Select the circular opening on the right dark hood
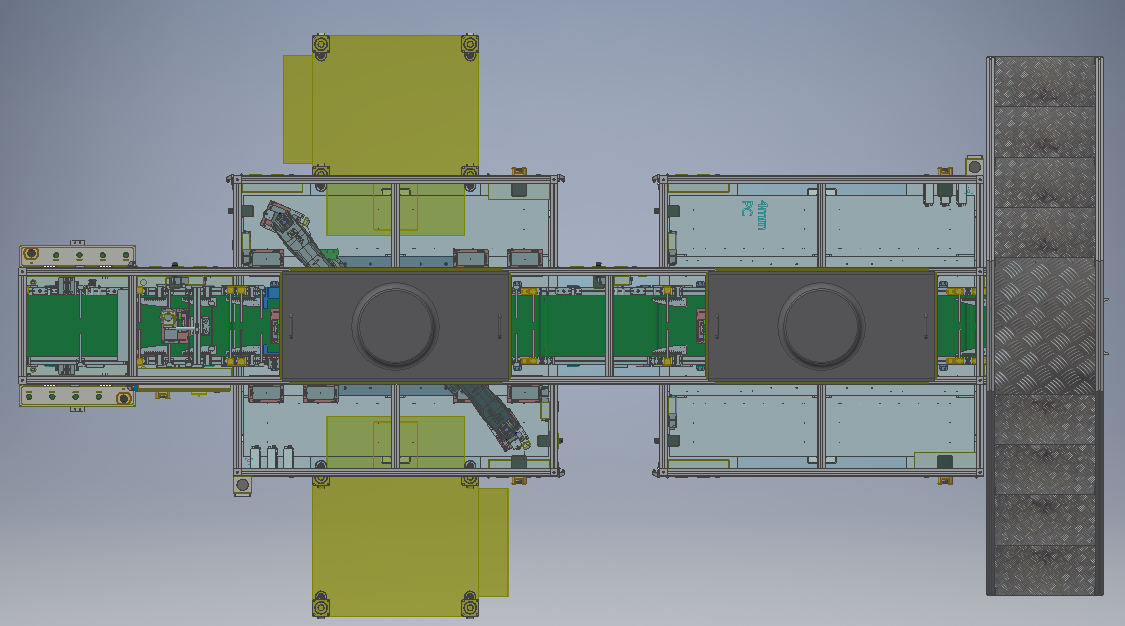This screenshot has height=626, width=1125. (821, 325)
